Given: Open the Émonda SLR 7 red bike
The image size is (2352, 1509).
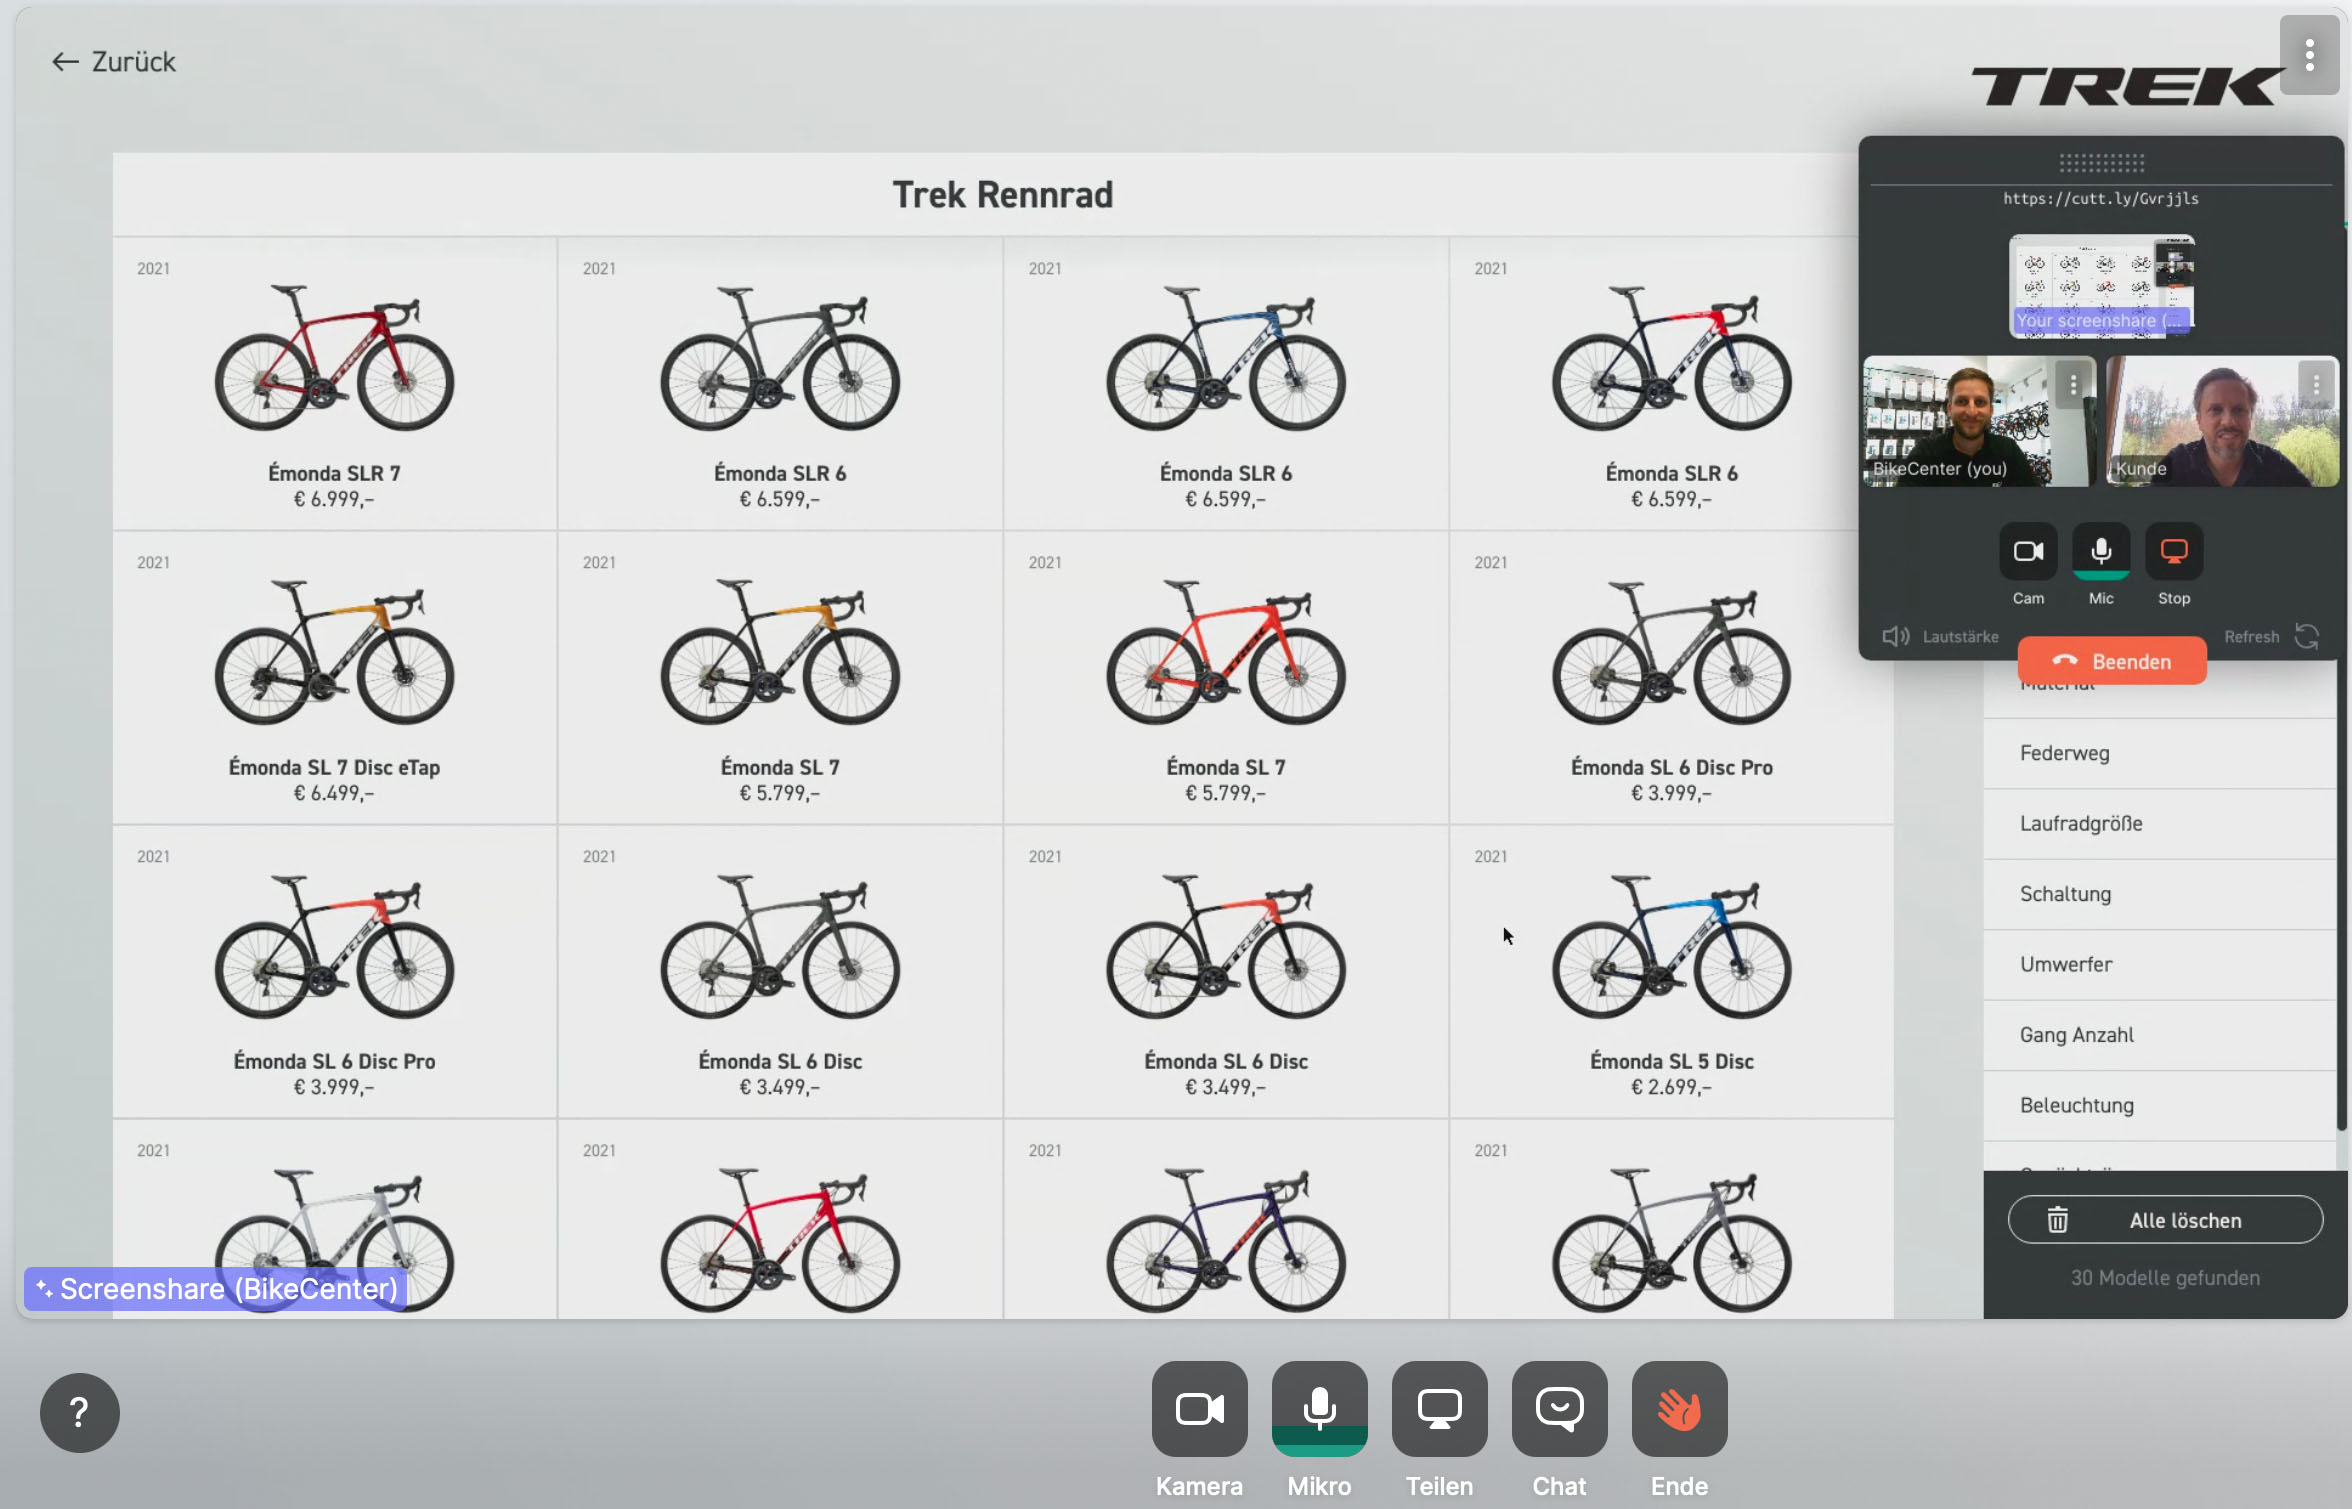Looking at the screenshot, I should (x=334, y=384).
